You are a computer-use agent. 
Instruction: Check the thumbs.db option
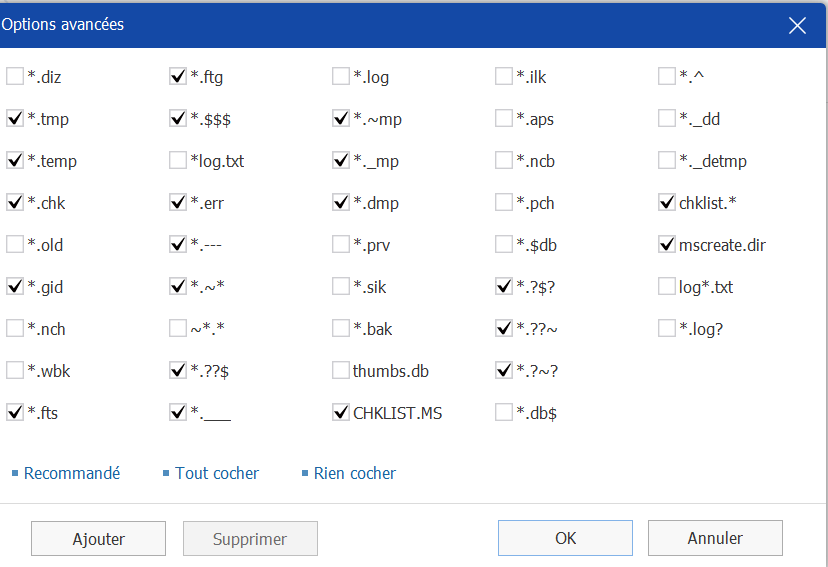pyautogui.click(x=341, y=371)
